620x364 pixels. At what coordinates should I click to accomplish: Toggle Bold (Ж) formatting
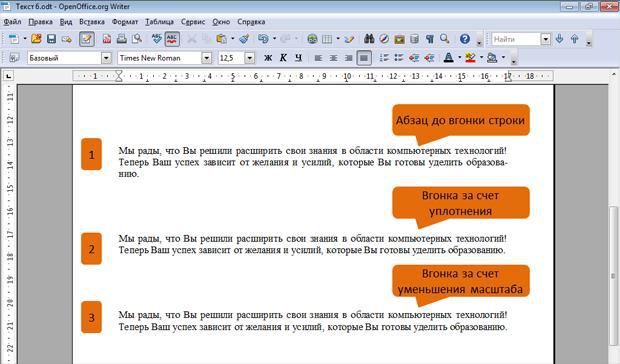[268, 58]
